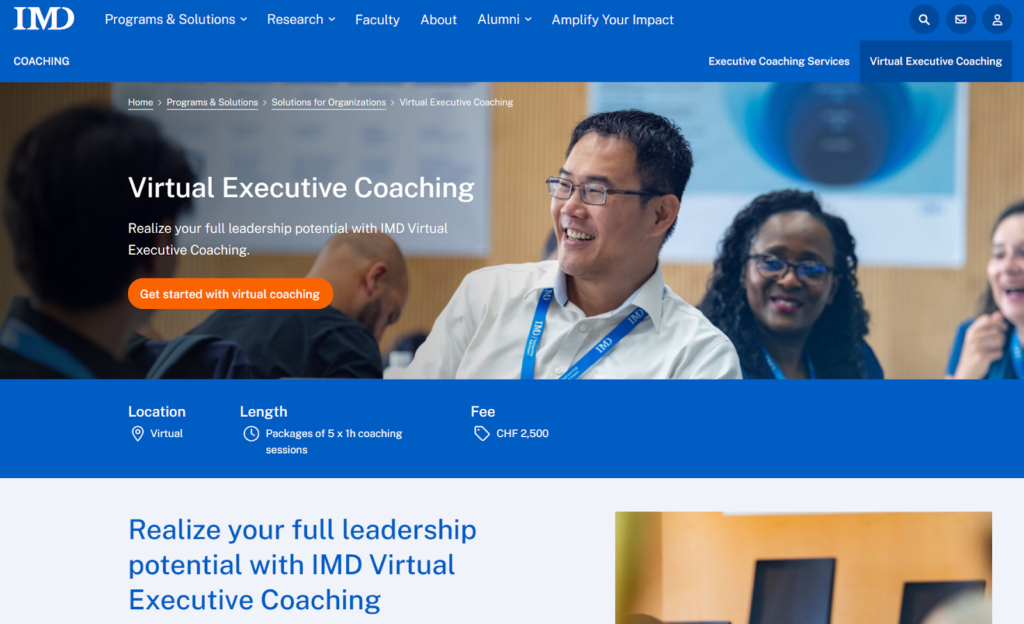Click the laptop photo thumbnail
1024x624 pixels.
pyautogui.click(x=803, y=568)
